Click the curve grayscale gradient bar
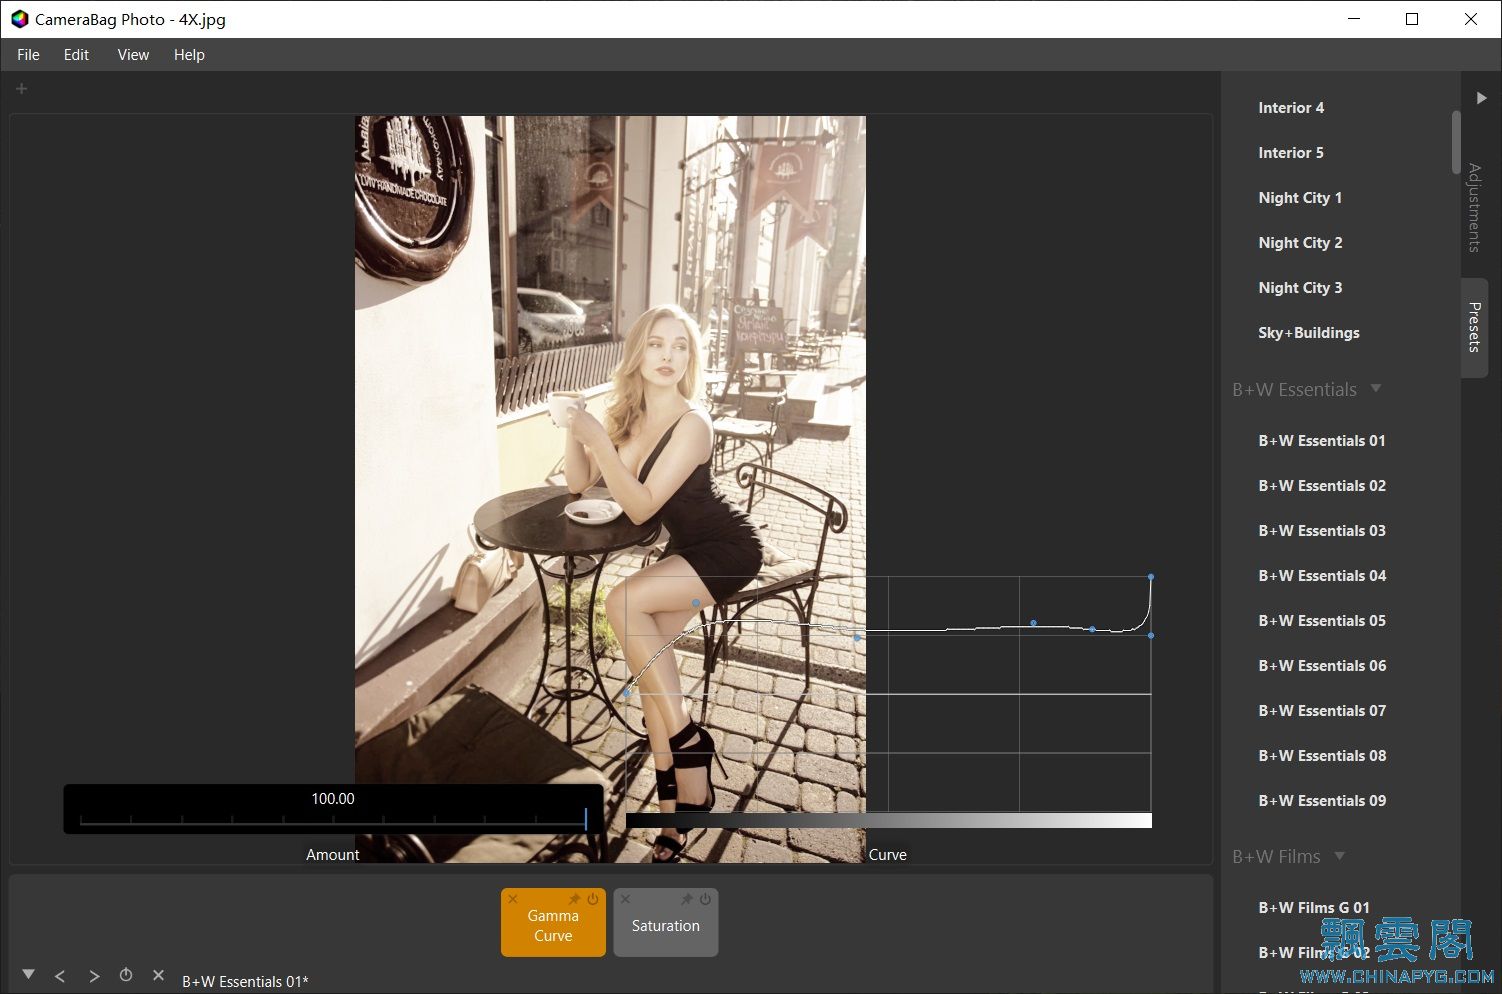Screen dimensions: 1502x994 [x=889, y=820]
